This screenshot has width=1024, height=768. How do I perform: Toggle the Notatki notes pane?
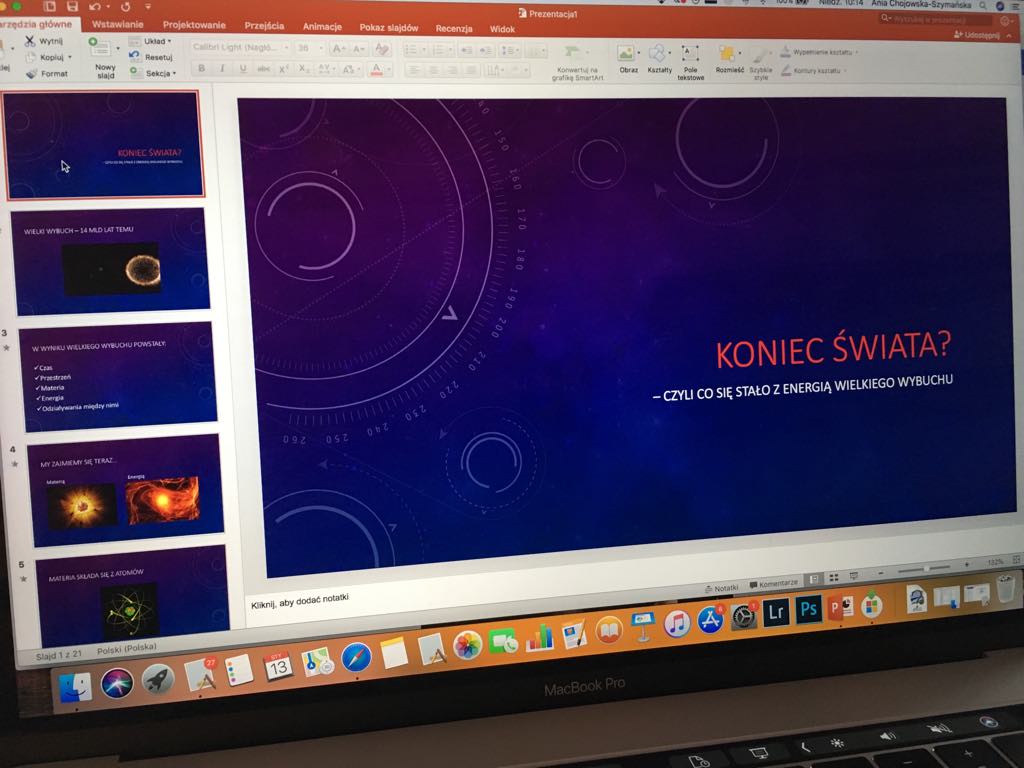(x=722, y=587)
